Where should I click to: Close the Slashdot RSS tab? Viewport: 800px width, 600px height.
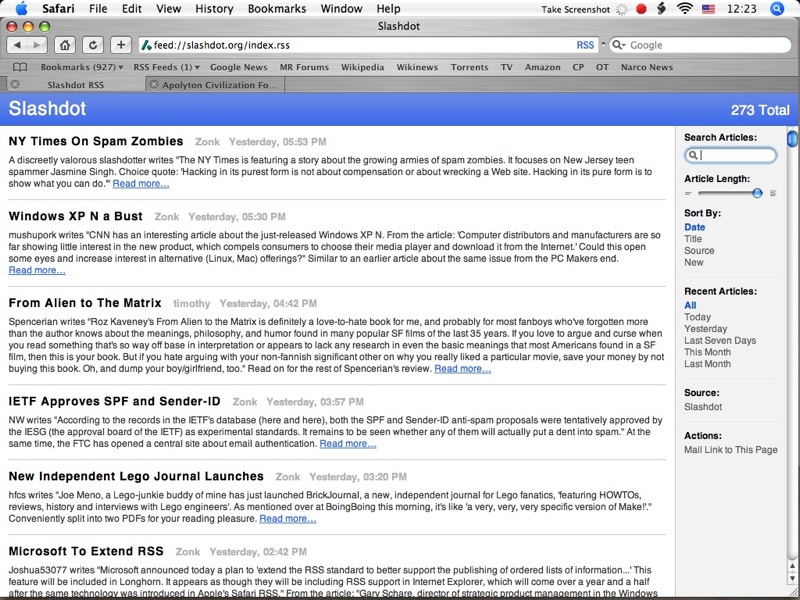click(x=13, y=85)
